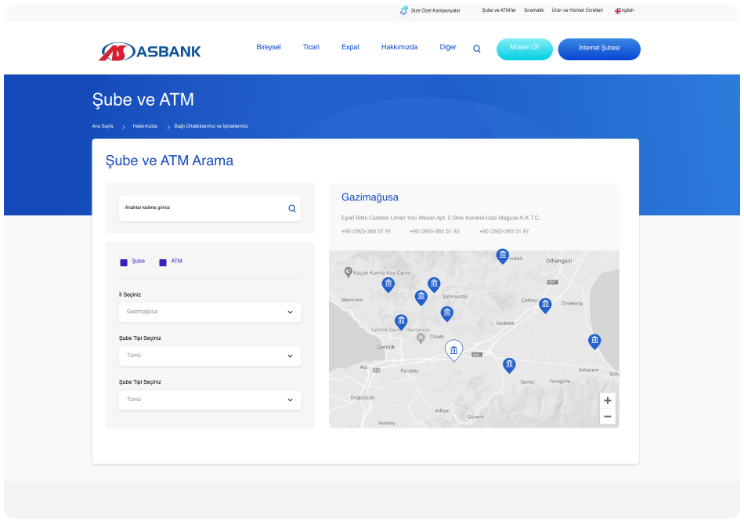This screenshot has height=523, width=744.
Task: Click the Ana Sayfa breadcrumb link
Action: (102, 126)
